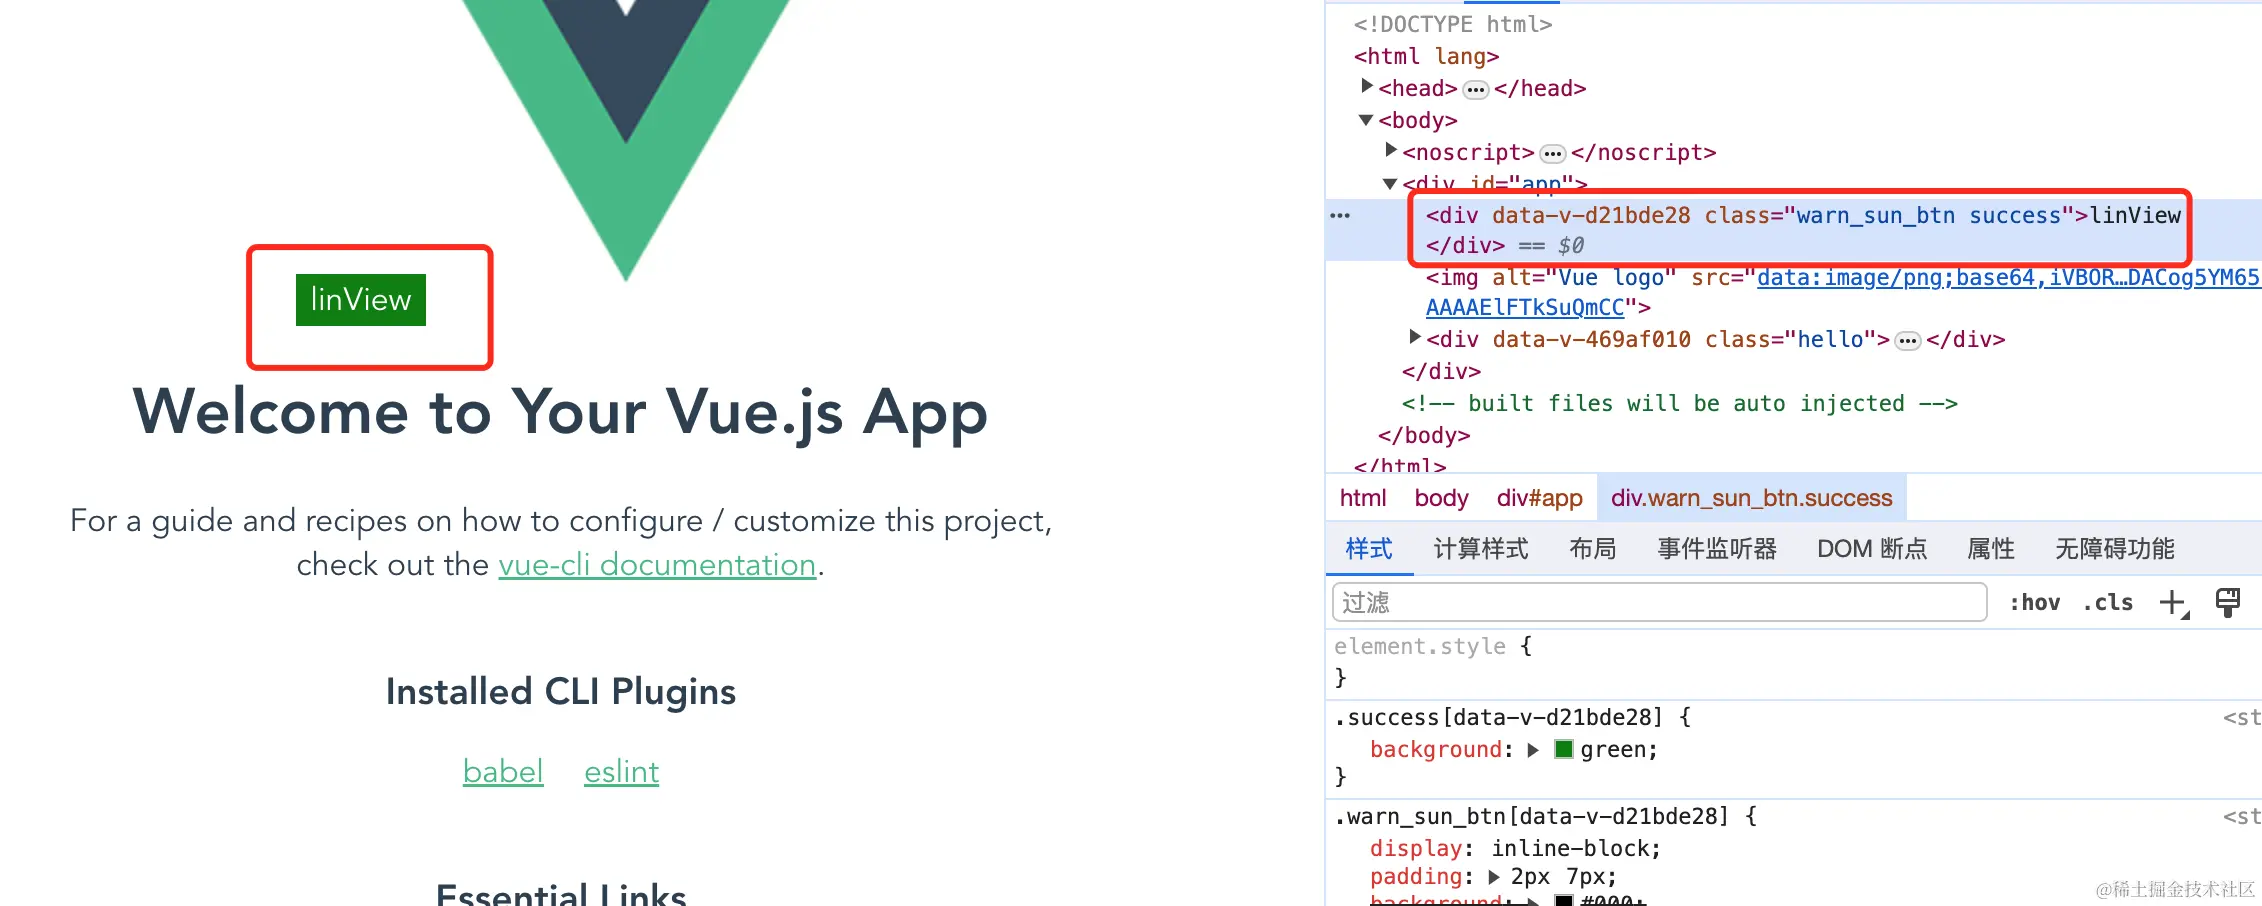Click the Vue logo image on the page
This screenshot has height=906, width=2262.
tap(626, 140)
